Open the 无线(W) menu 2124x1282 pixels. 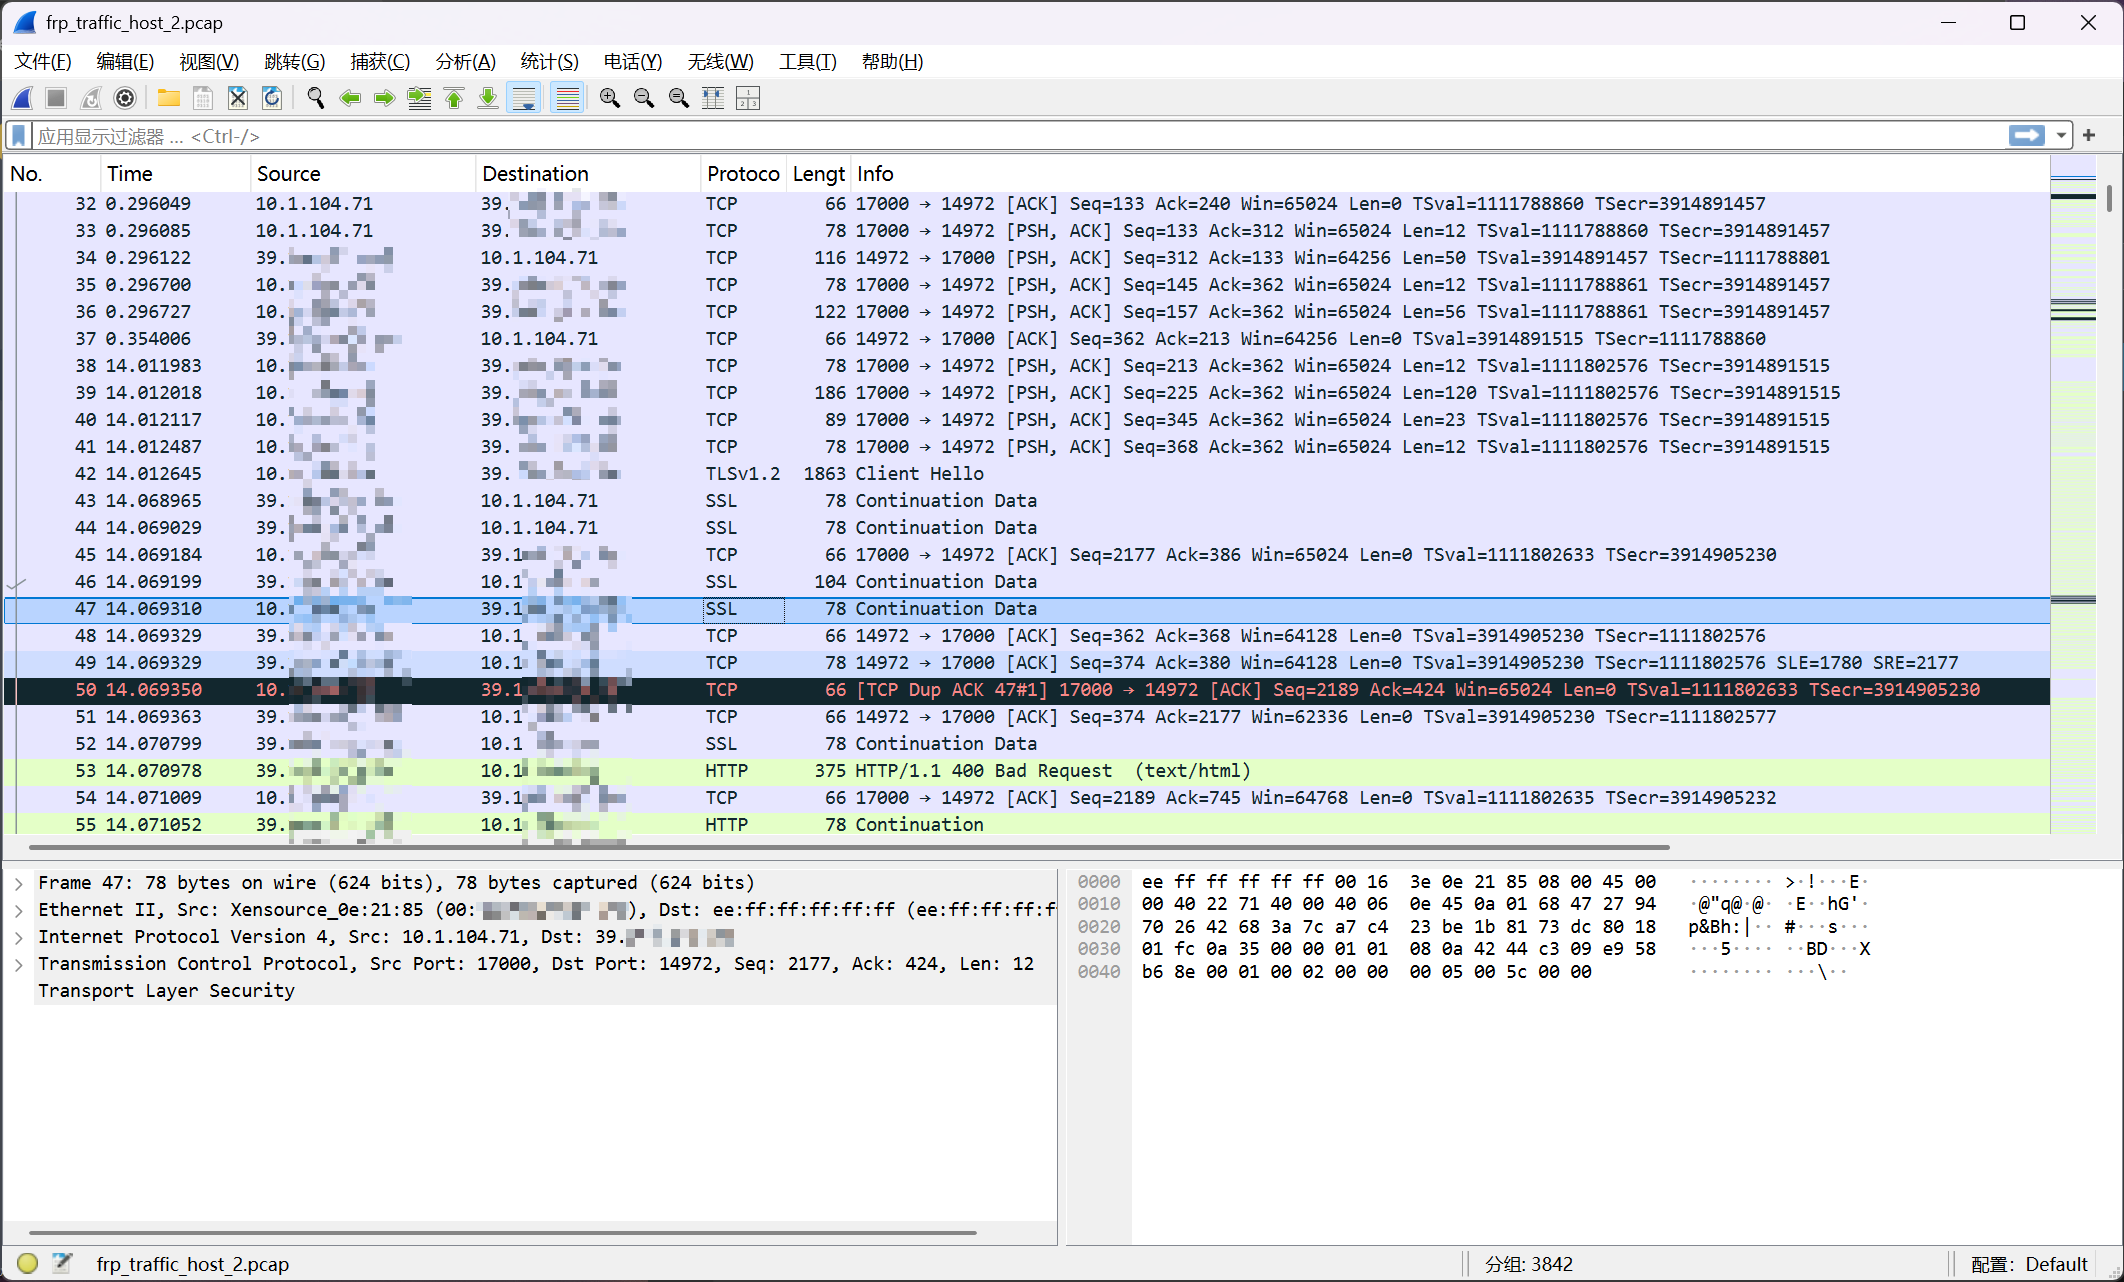pos(720,61)
